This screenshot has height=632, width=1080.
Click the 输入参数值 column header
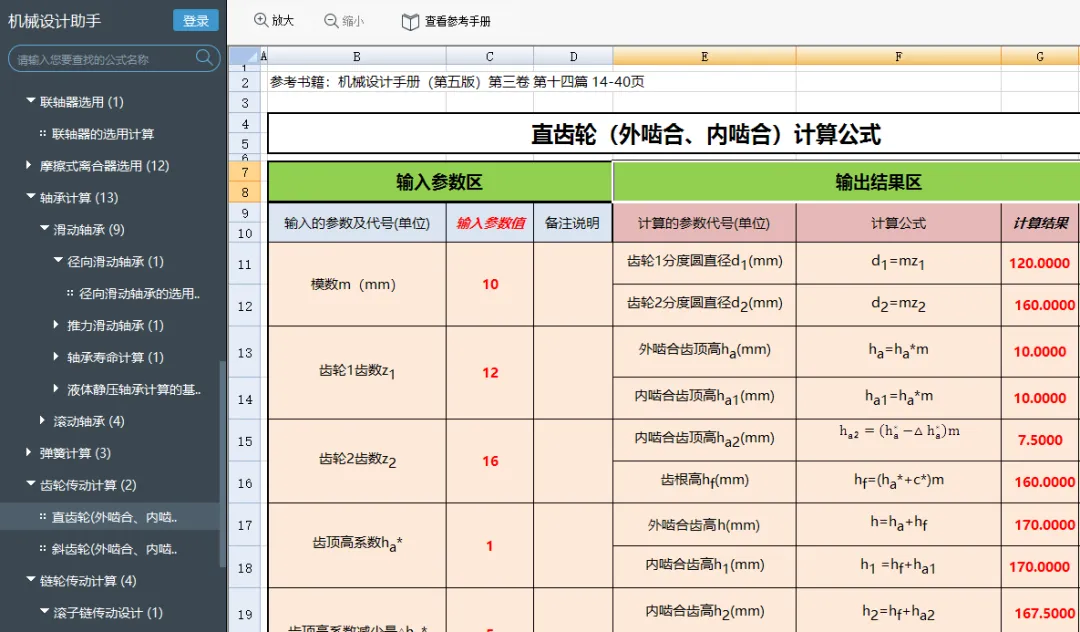[x=490, y=223]
